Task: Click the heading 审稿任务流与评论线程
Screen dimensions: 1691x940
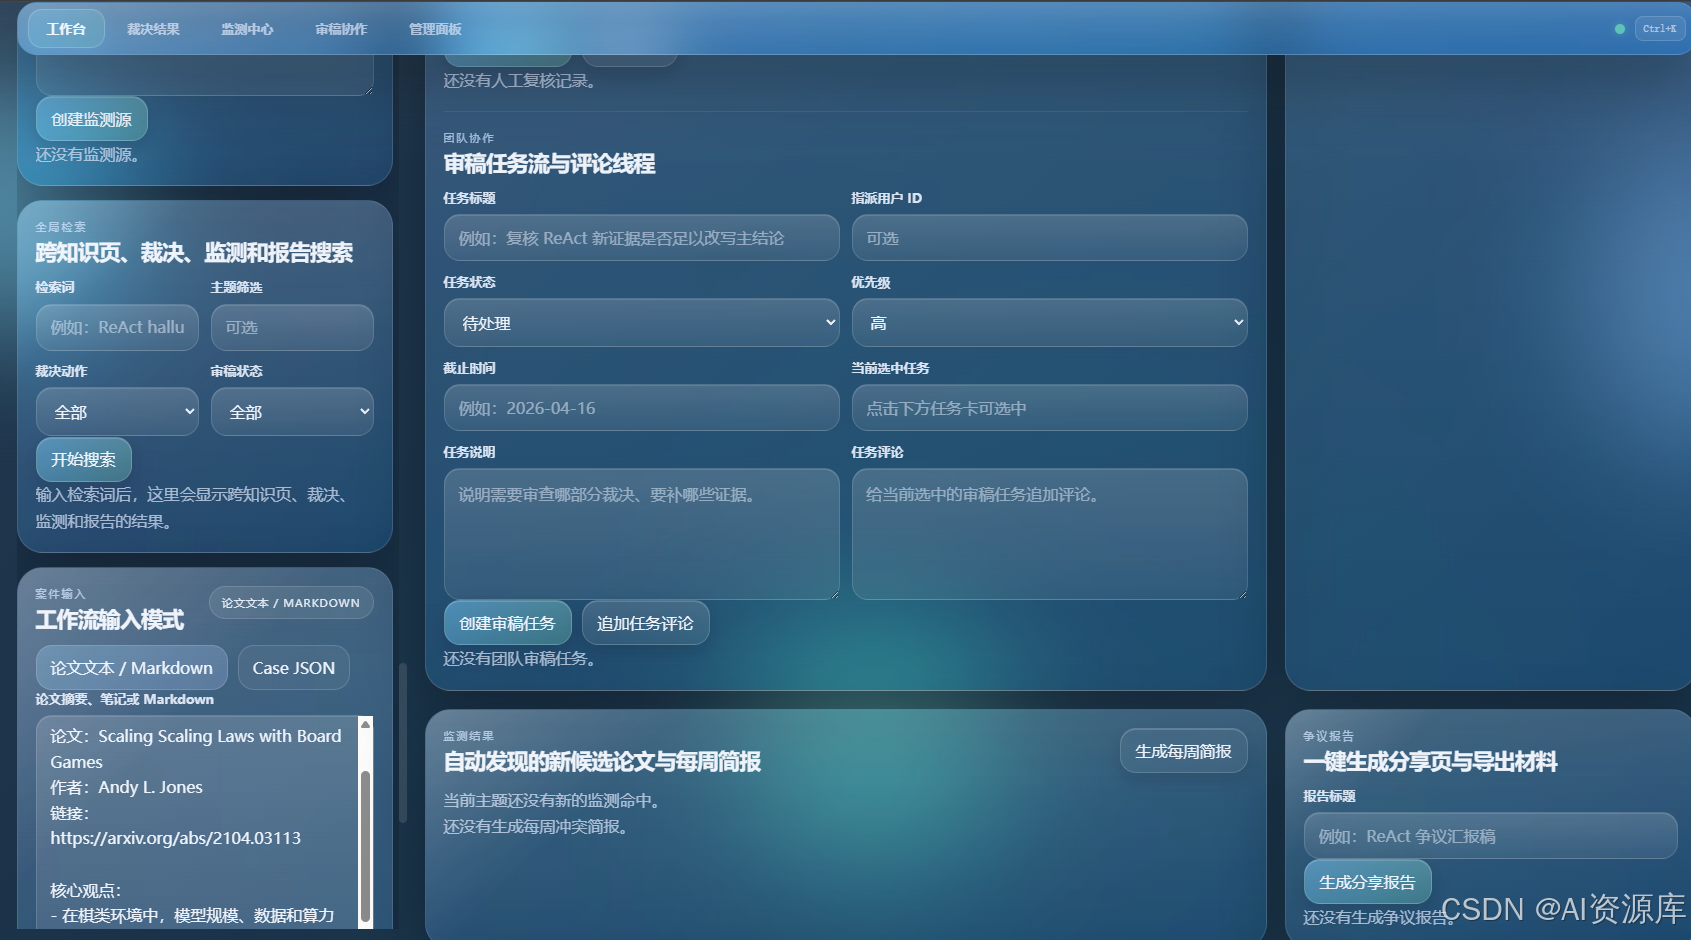Action: coord(550,164)
